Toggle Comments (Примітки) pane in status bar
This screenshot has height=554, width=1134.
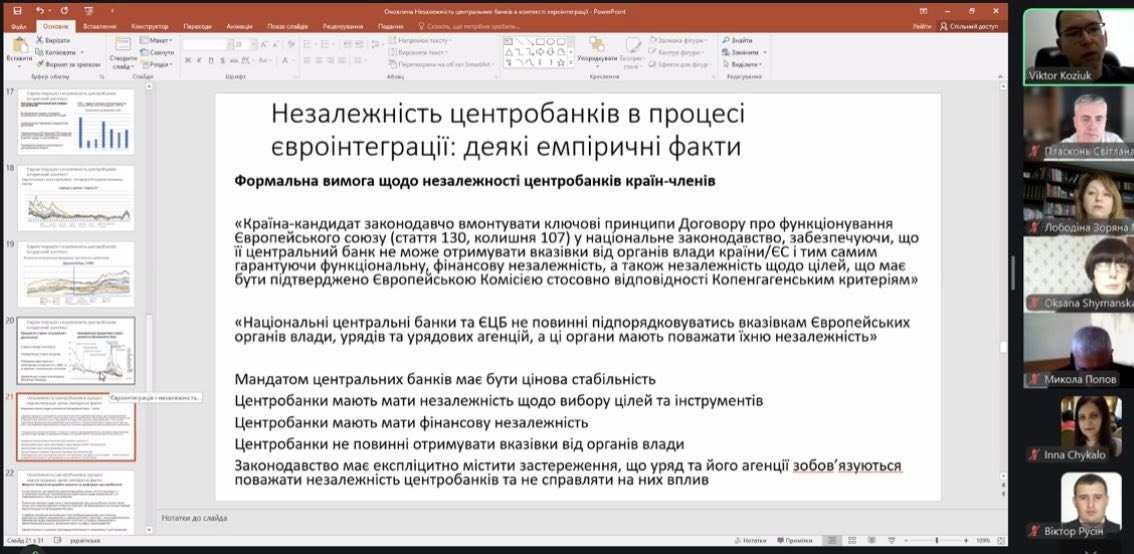[x=797, y=540]
